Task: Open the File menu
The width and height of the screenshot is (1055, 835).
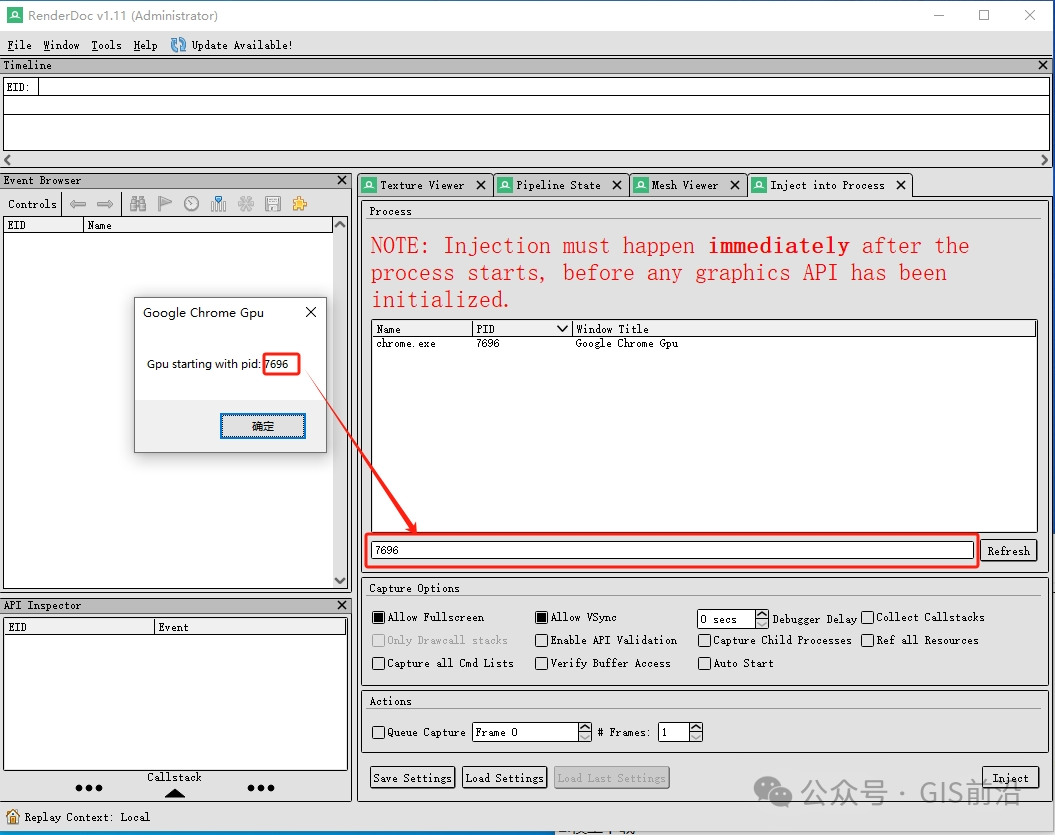Action: click(20, 45)
